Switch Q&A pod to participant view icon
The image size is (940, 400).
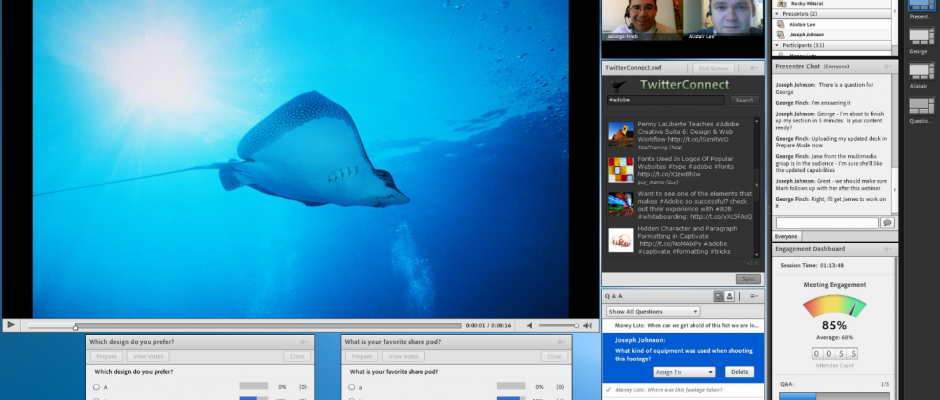[730, 296]
